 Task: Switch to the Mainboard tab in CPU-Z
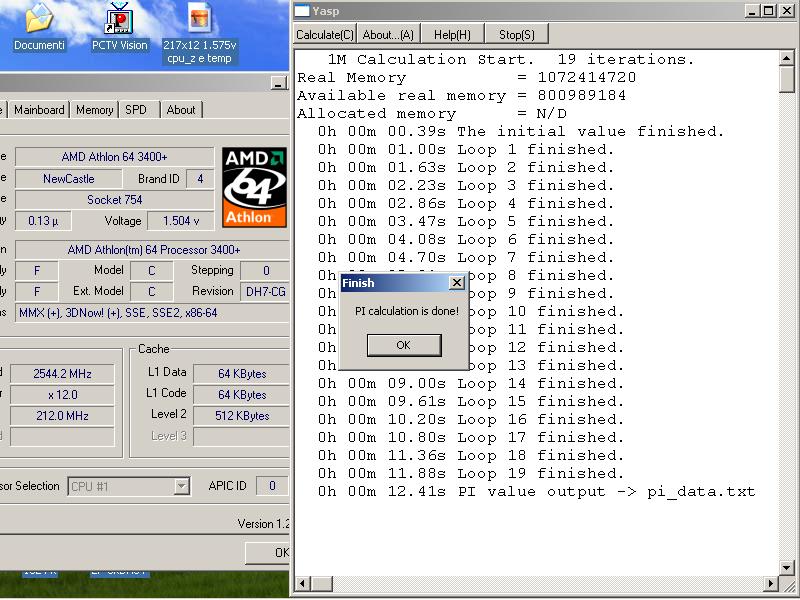click(39, 110)
